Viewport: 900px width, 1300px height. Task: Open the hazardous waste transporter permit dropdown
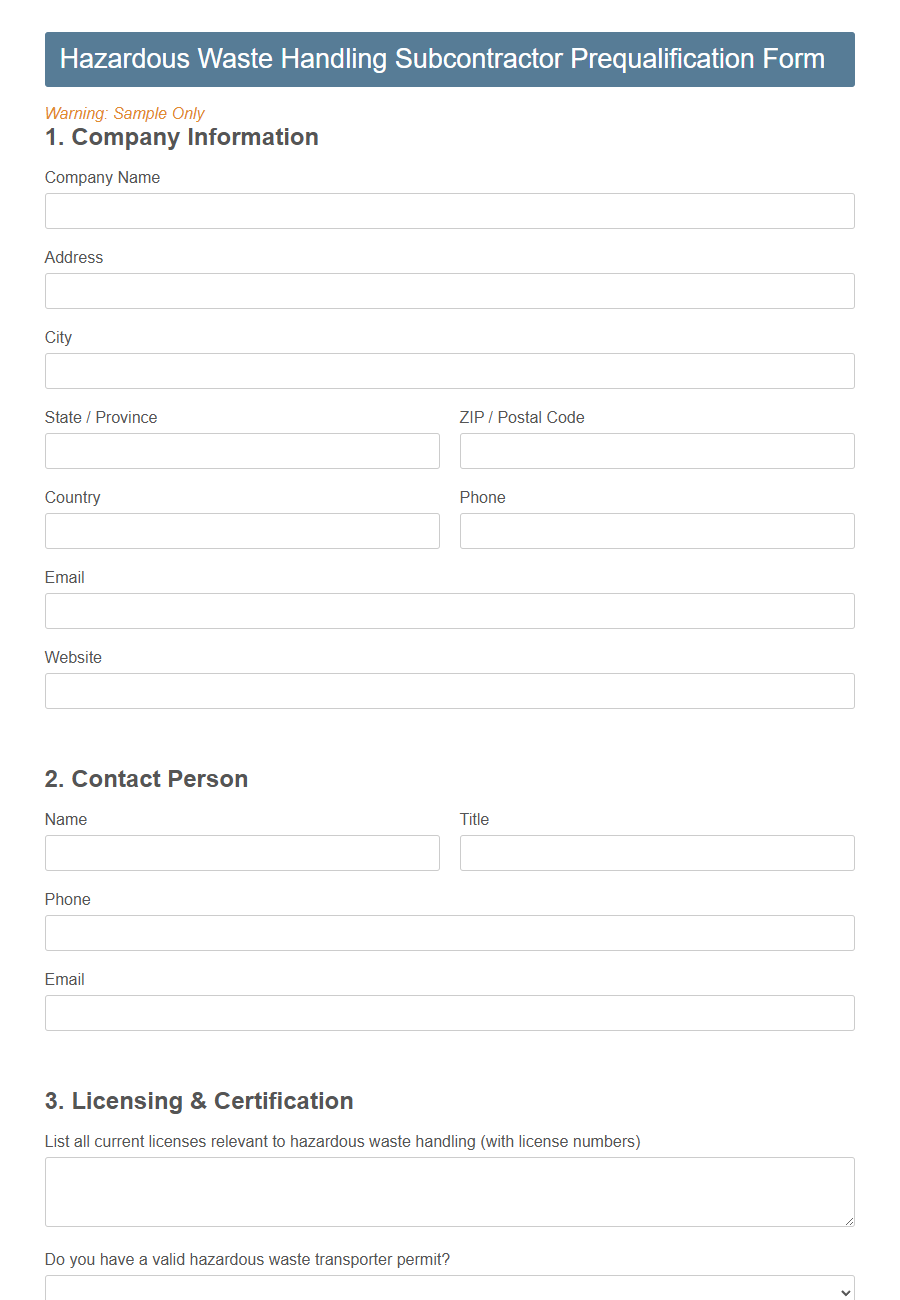pyautogui.click(x=450, y=1292)
